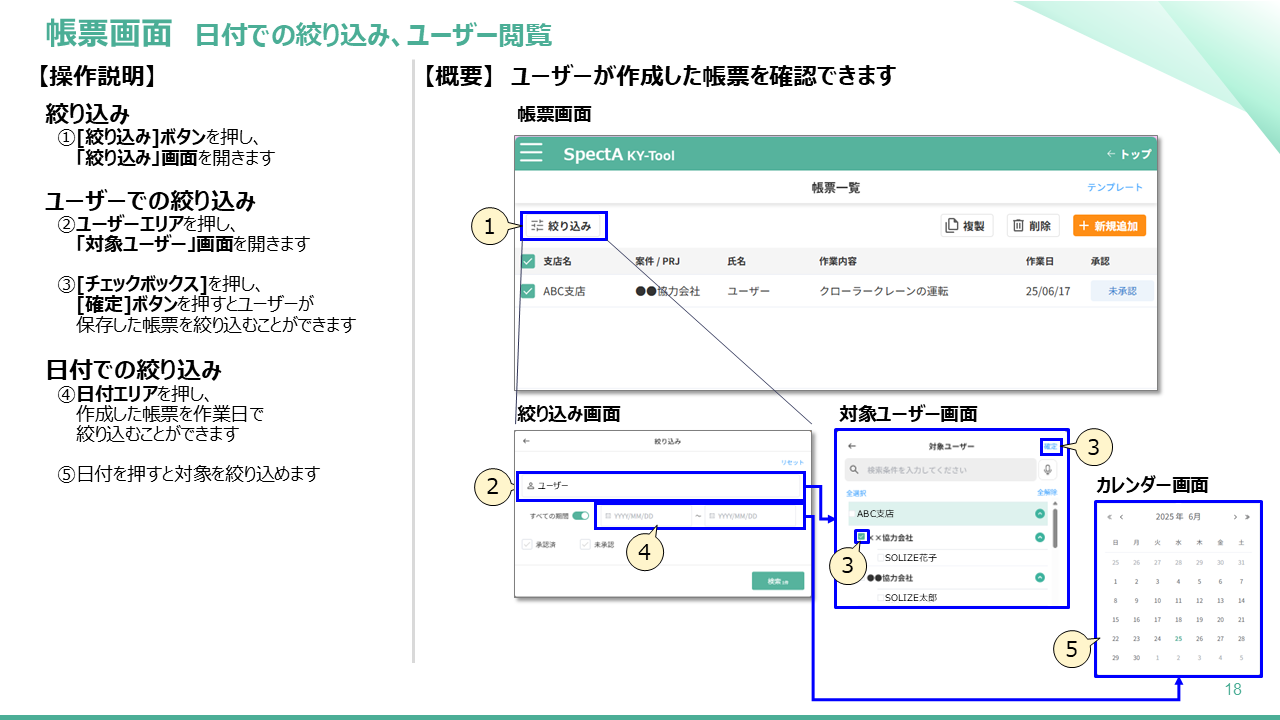
Task: Click the 絞り込み filter button
Action: pyautogui.click(x=562, y=226)
